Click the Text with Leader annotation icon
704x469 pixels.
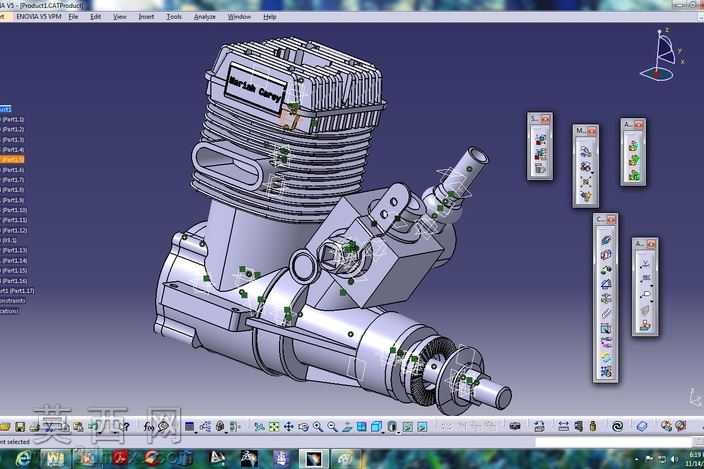pos(645,280)
